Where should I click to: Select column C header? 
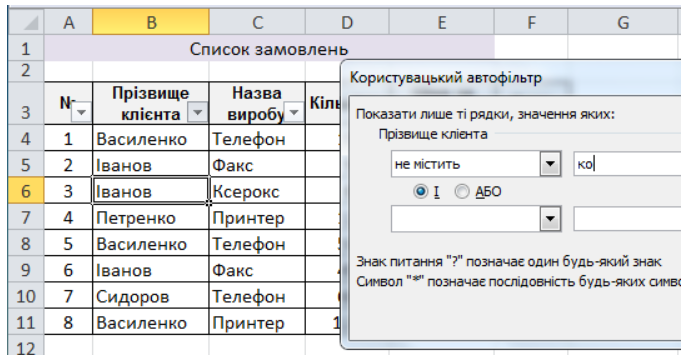(257, 23)
